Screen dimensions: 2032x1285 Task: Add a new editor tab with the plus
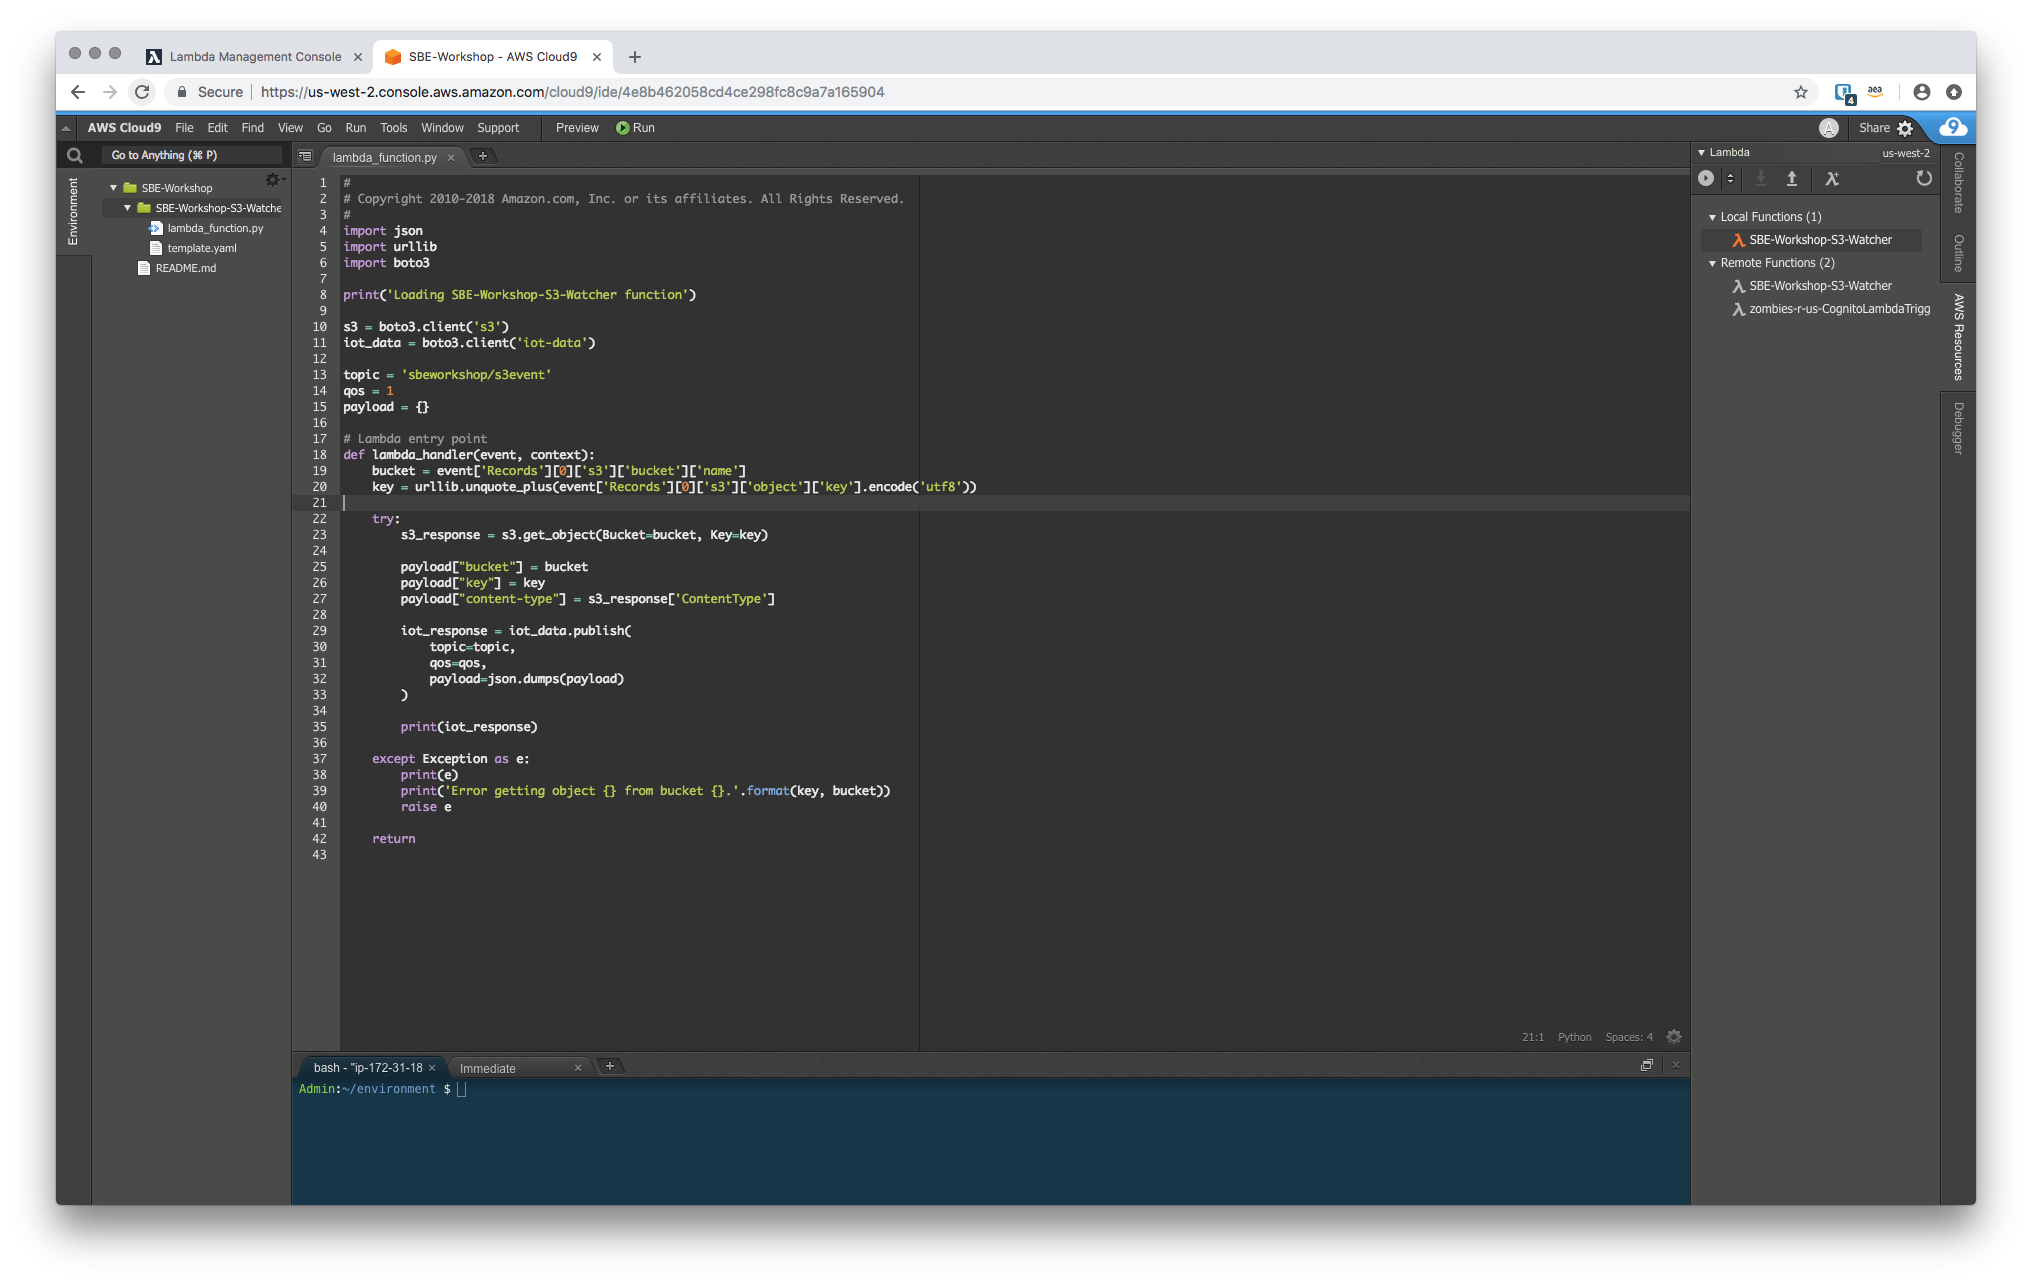pyautogui.click(x=483, y=156)
